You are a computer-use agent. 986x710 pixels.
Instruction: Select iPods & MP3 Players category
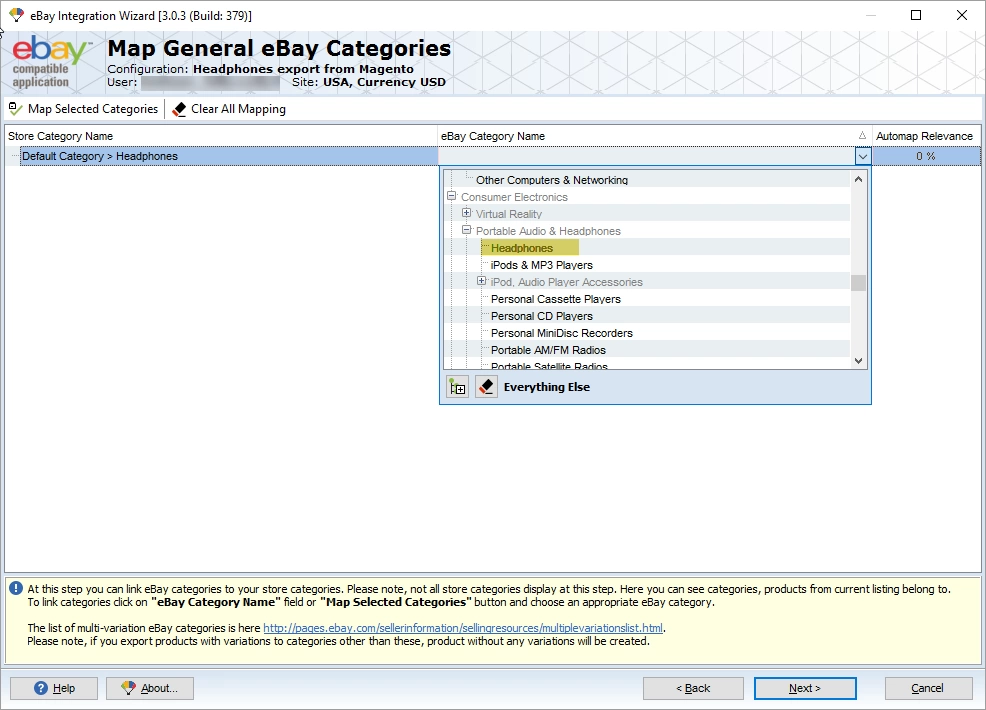tap(542, 265)
